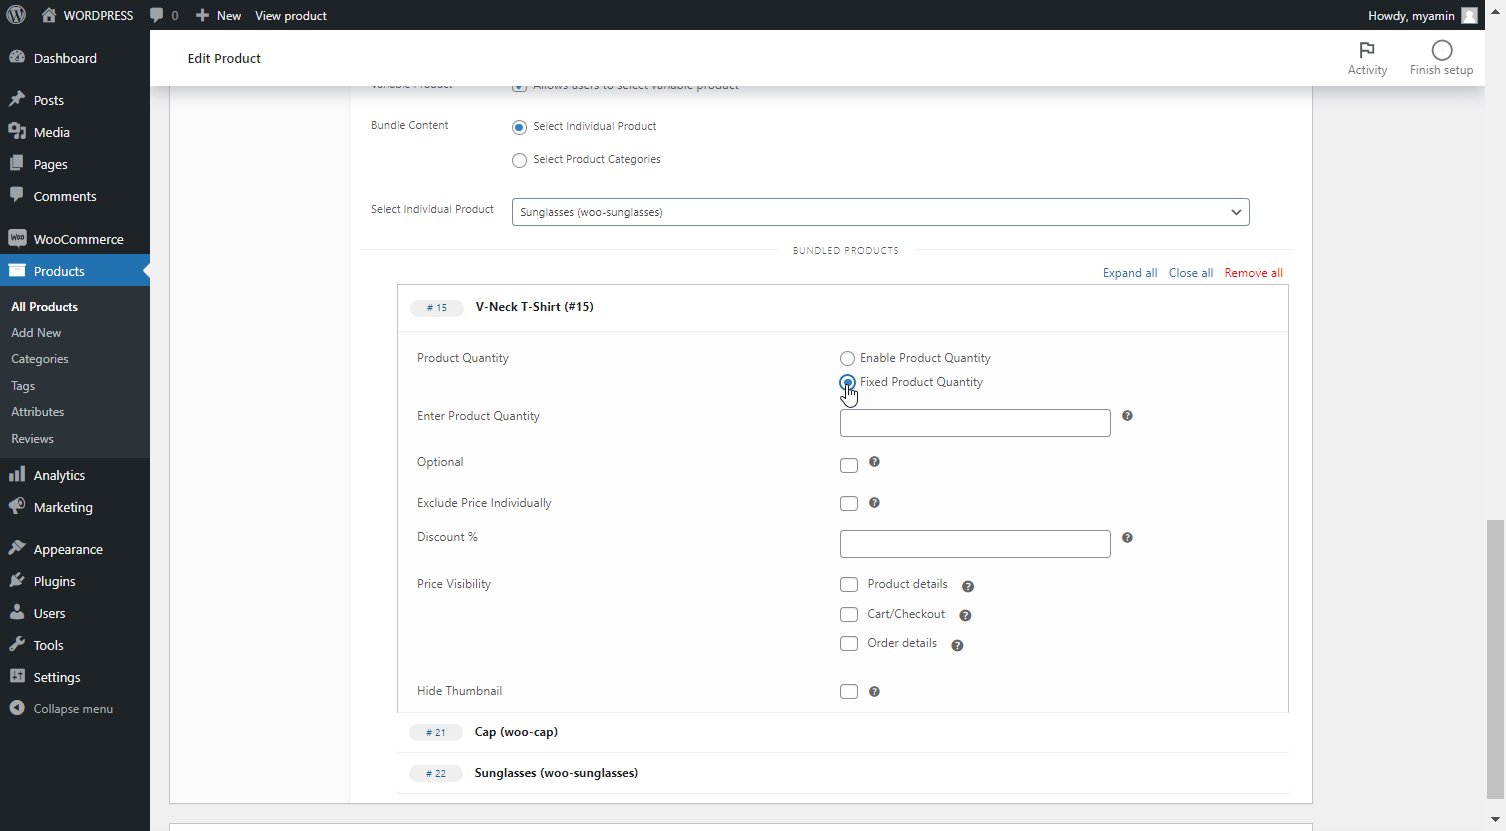Click Remove all link
This screenshot has width=1506, height=831.
tap(1254, 273)
